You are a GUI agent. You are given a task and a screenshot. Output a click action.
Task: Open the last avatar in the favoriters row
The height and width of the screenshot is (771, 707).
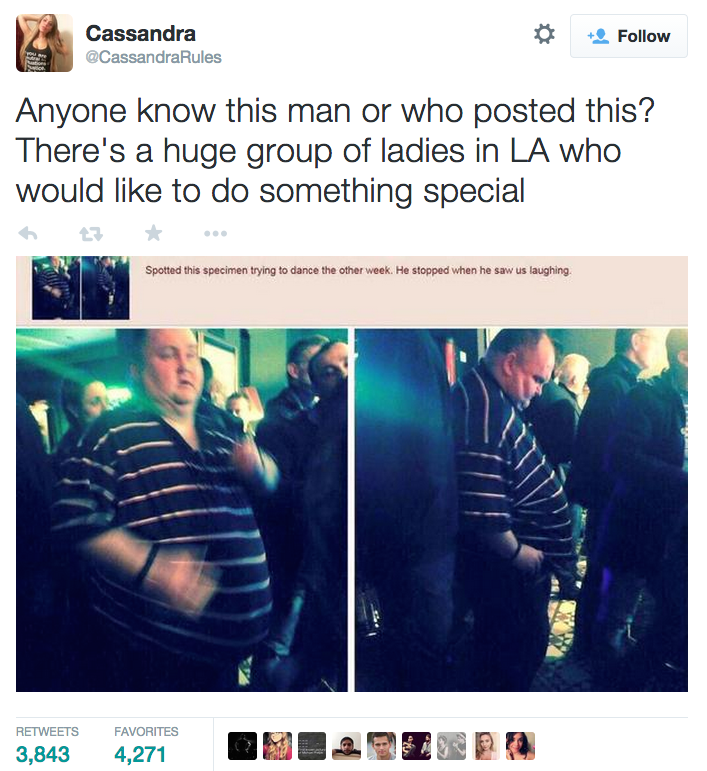click(x=521, y=746)
